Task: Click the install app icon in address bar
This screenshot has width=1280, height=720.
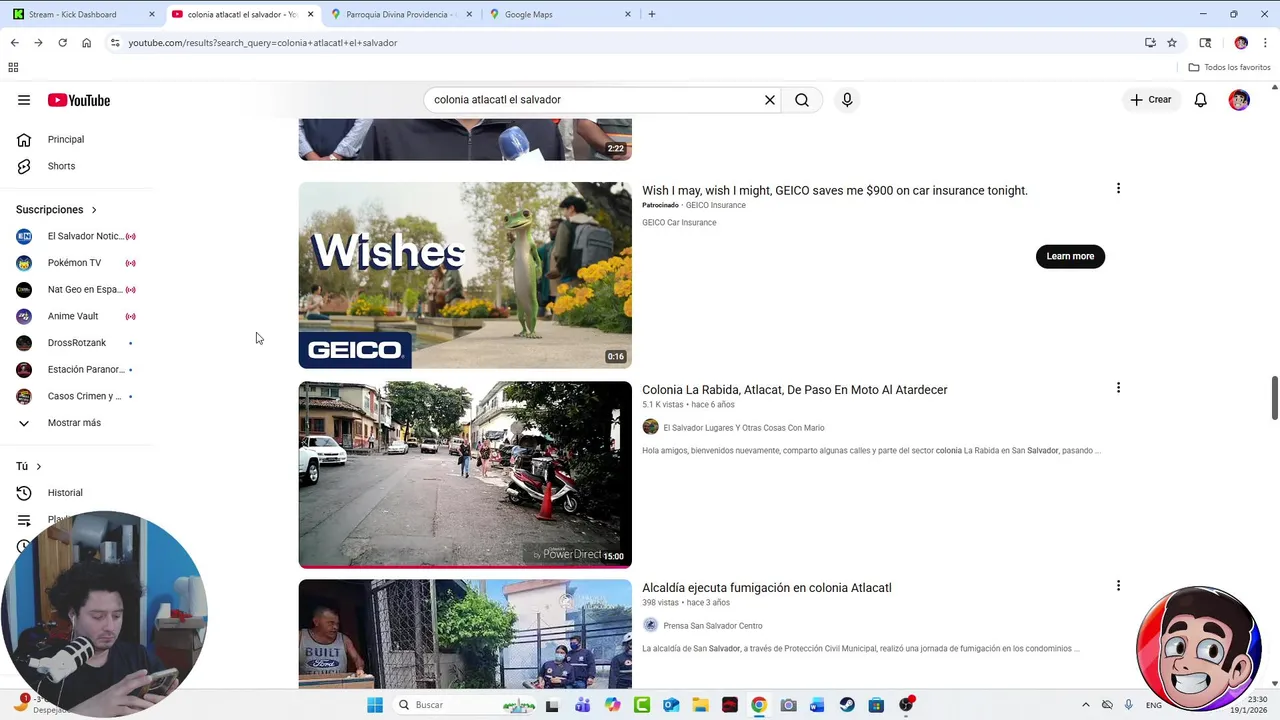Action: coord(1150,43)
